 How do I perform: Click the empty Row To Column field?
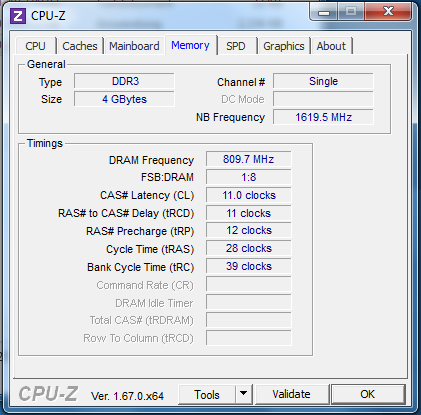249,338
